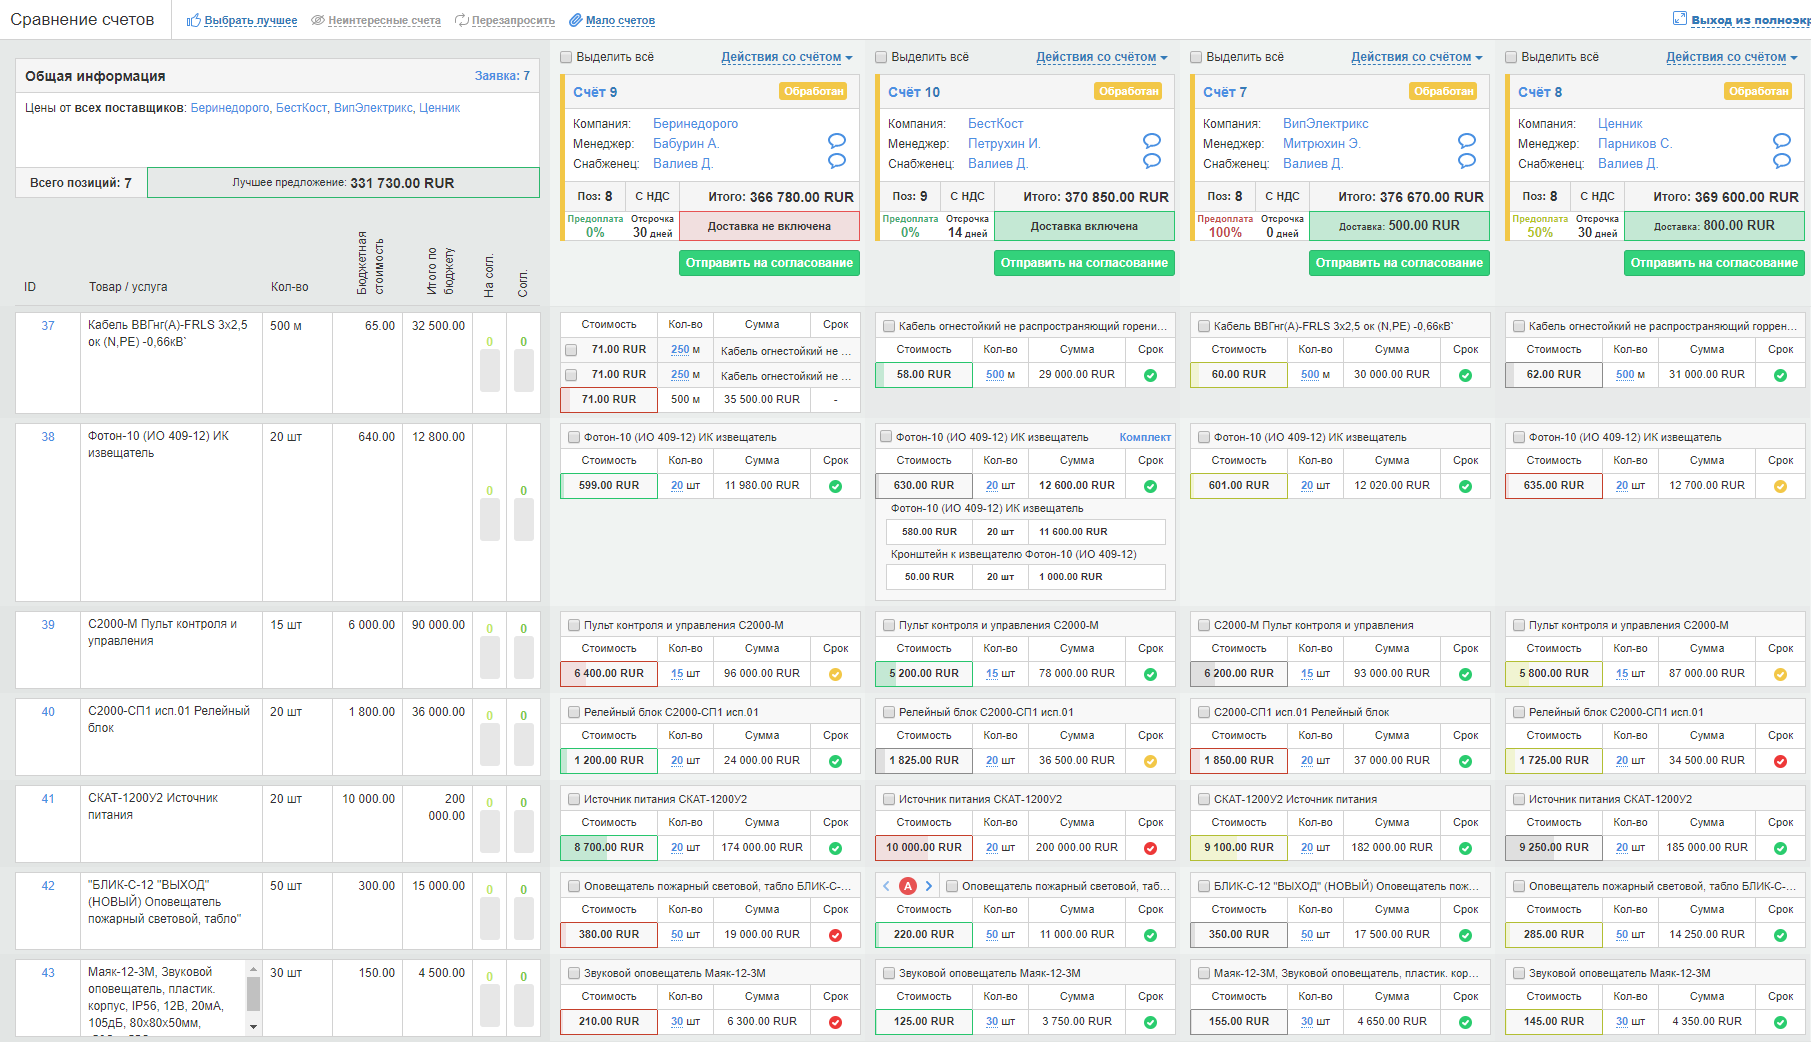Viewport: 1811px width, 1042px height.
Task: Click 'Выход из полноэкранного' link text
Action: click(1750, 20)
